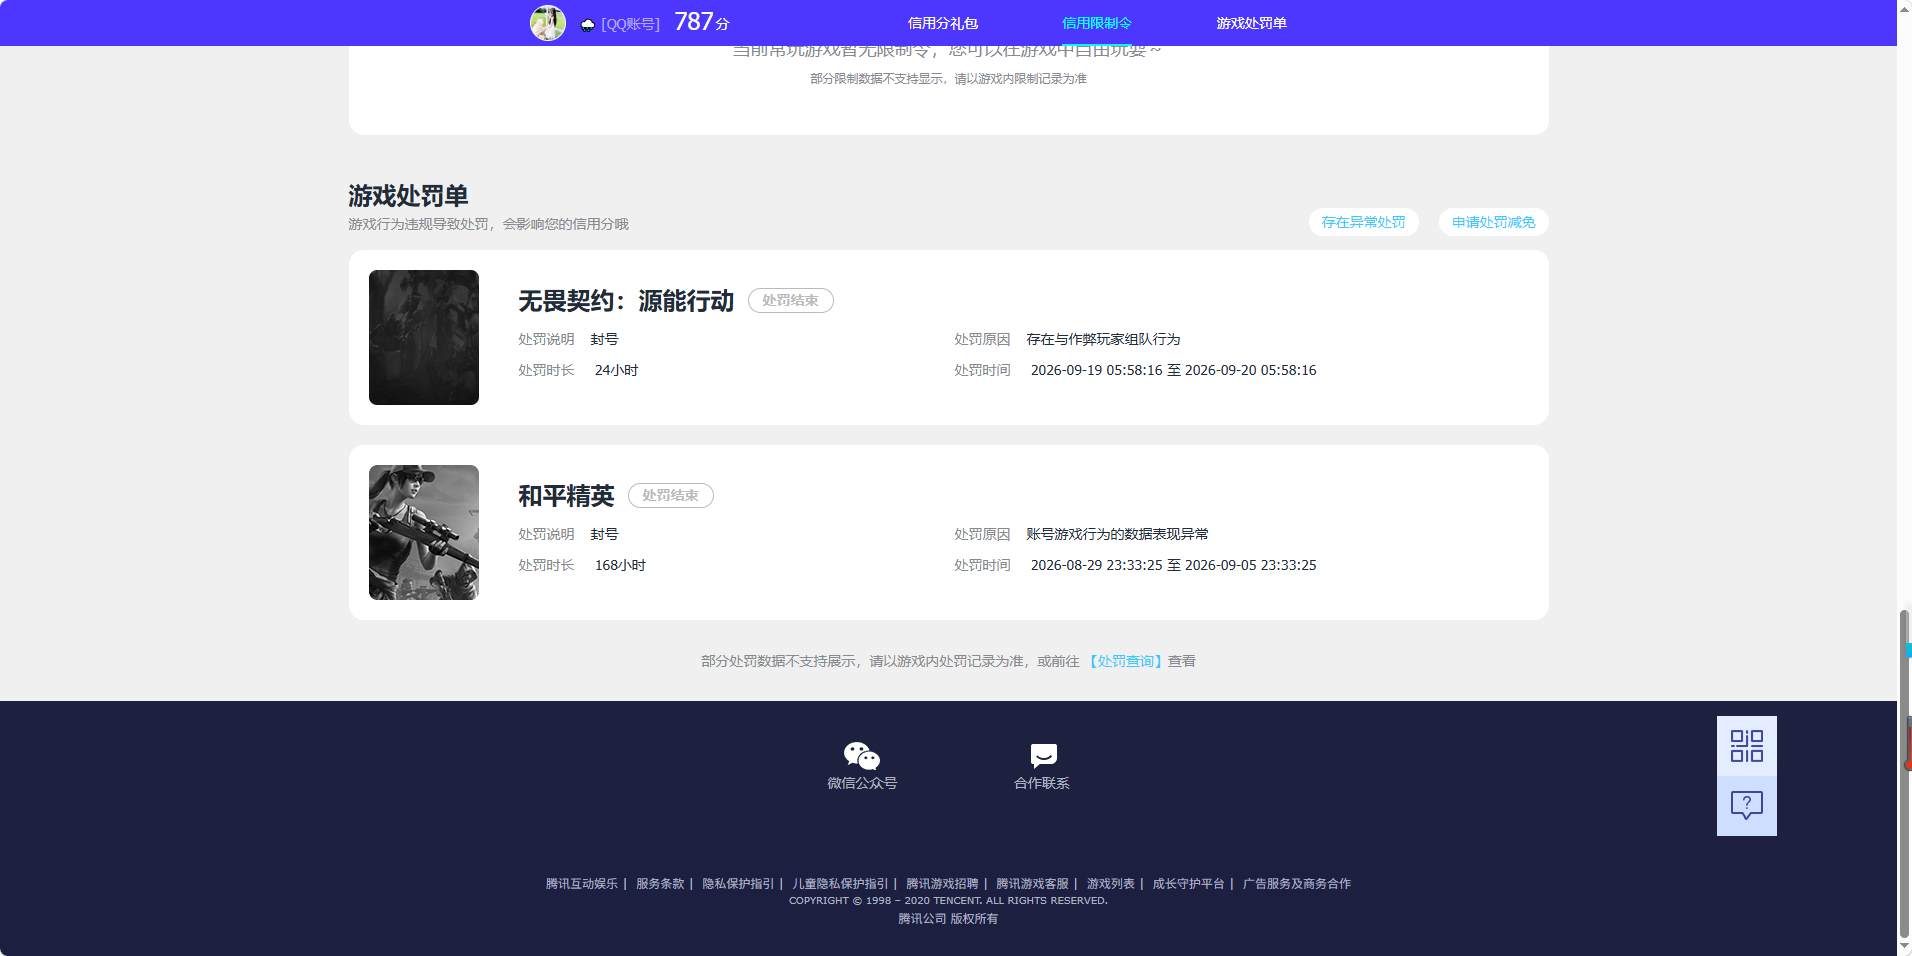Open the WeChat official account icon
This screenshot has height=956, width=1912.
click(x=862, y=755)
